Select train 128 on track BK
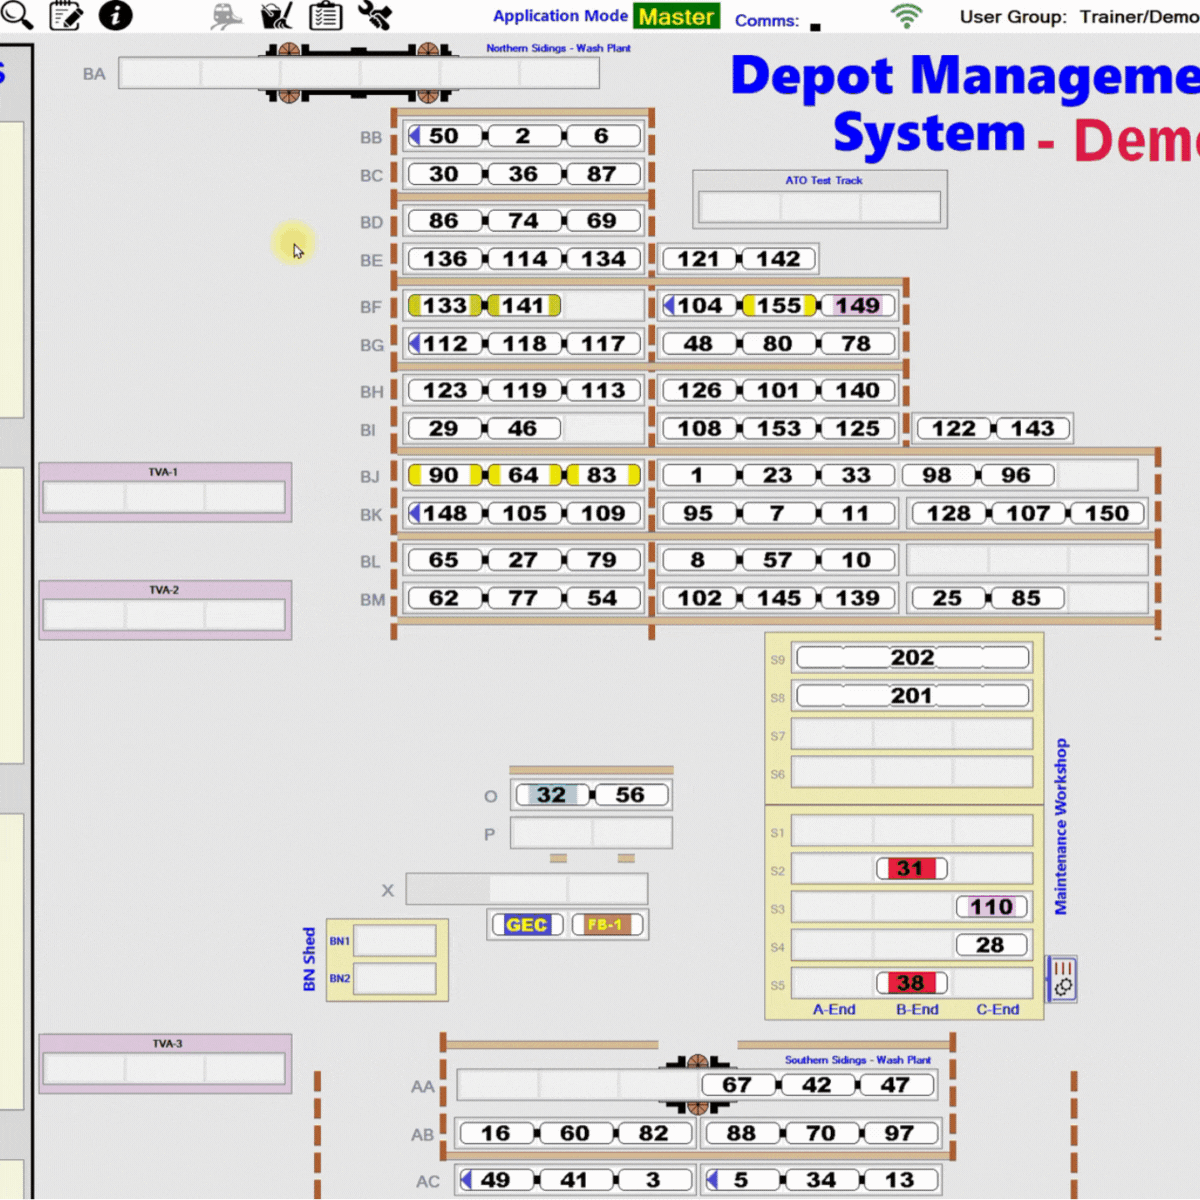 pos(948,514)
